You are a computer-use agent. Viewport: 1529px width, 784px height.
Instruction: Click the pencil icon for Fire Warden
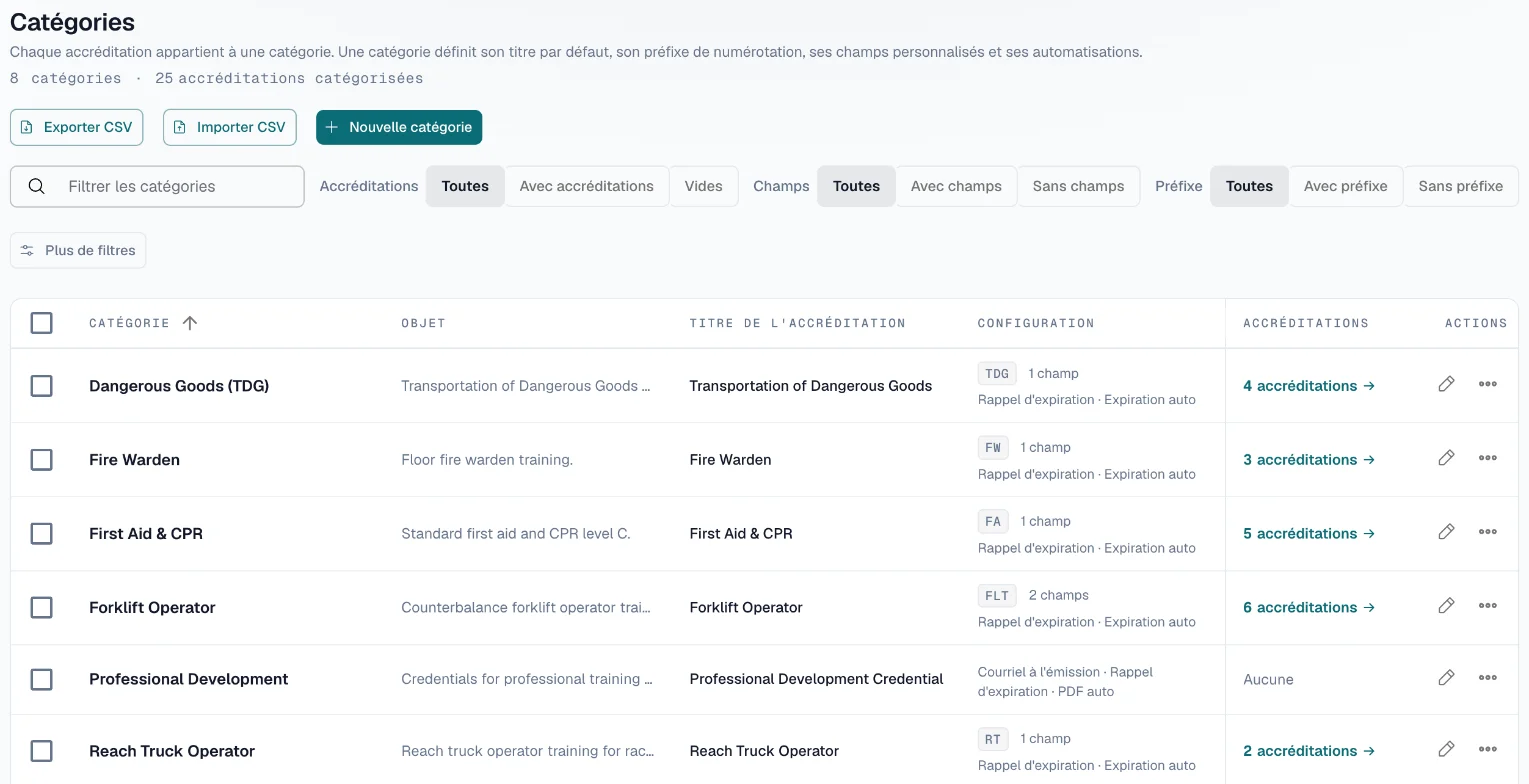point(1446,458)
